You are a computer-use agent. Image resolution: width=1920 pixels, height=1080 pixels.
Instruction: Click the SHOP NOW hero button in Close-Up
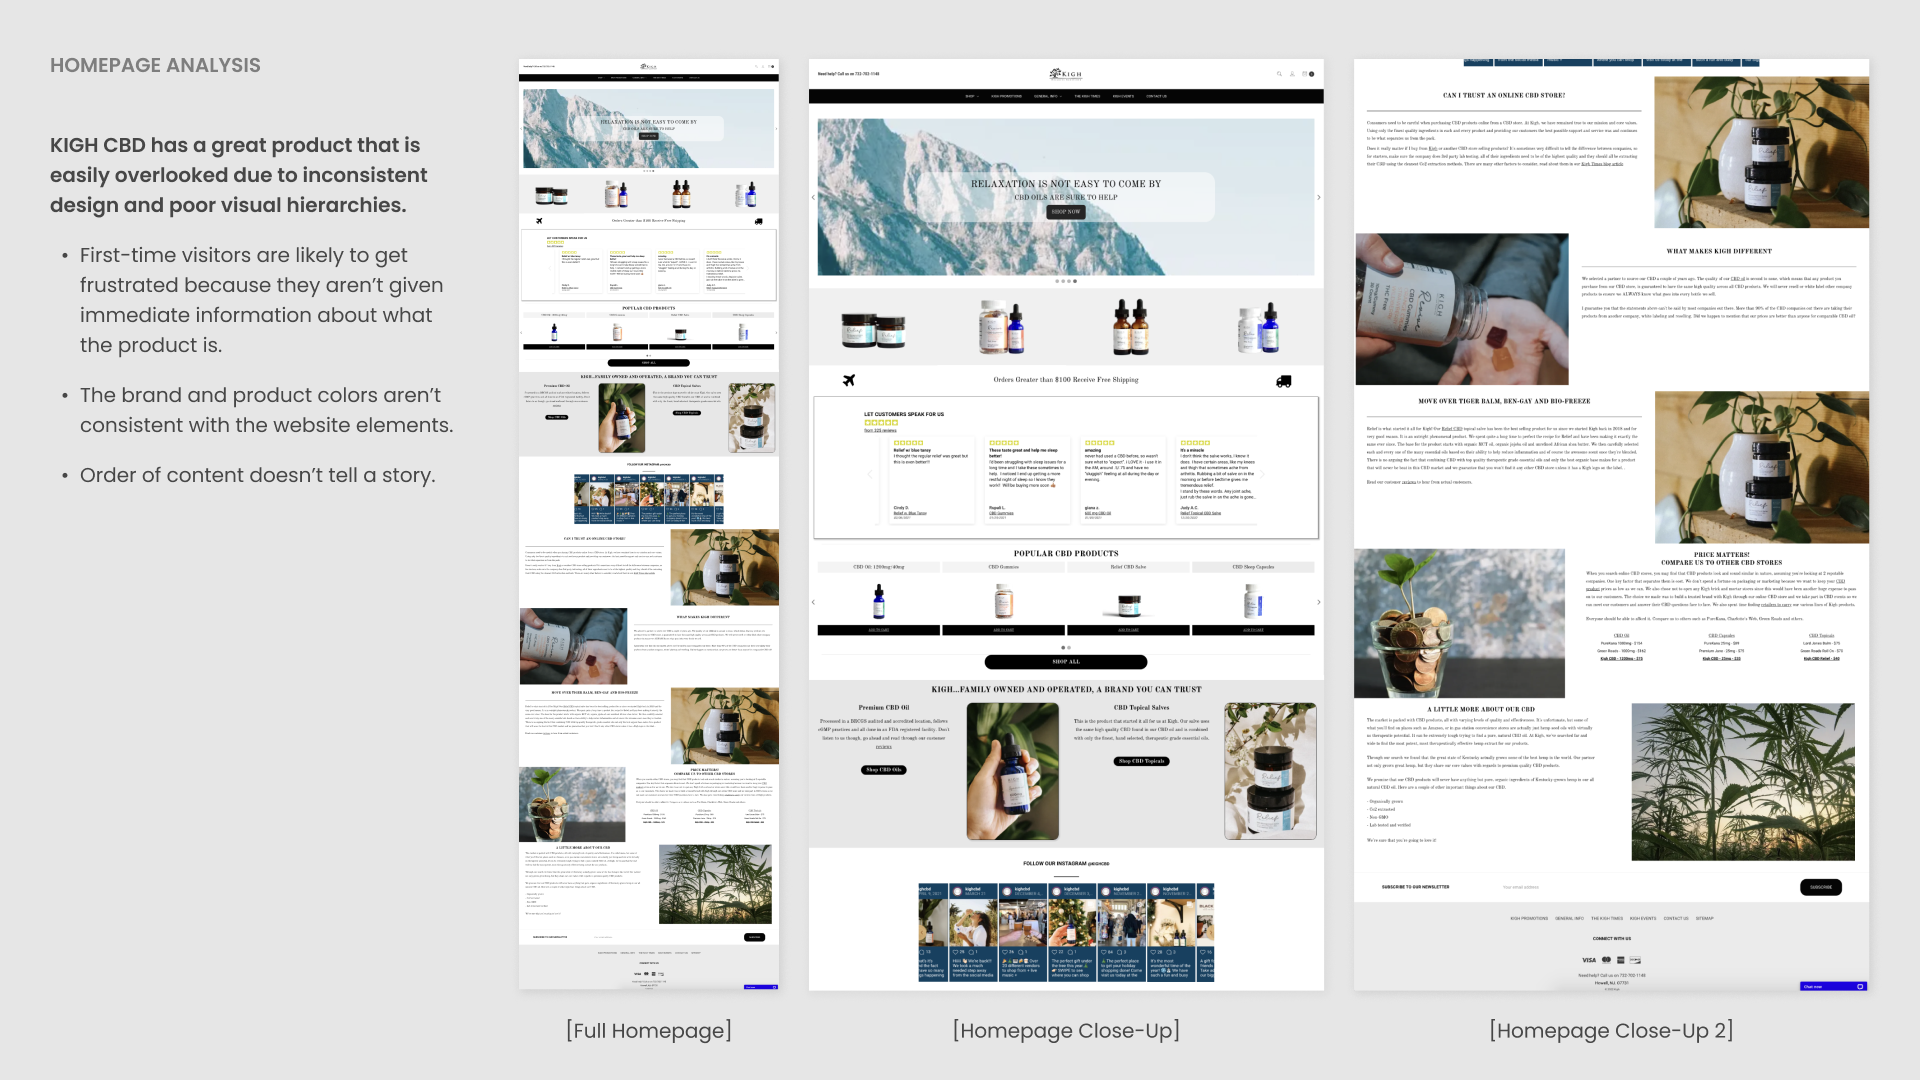pos(1066,212)
